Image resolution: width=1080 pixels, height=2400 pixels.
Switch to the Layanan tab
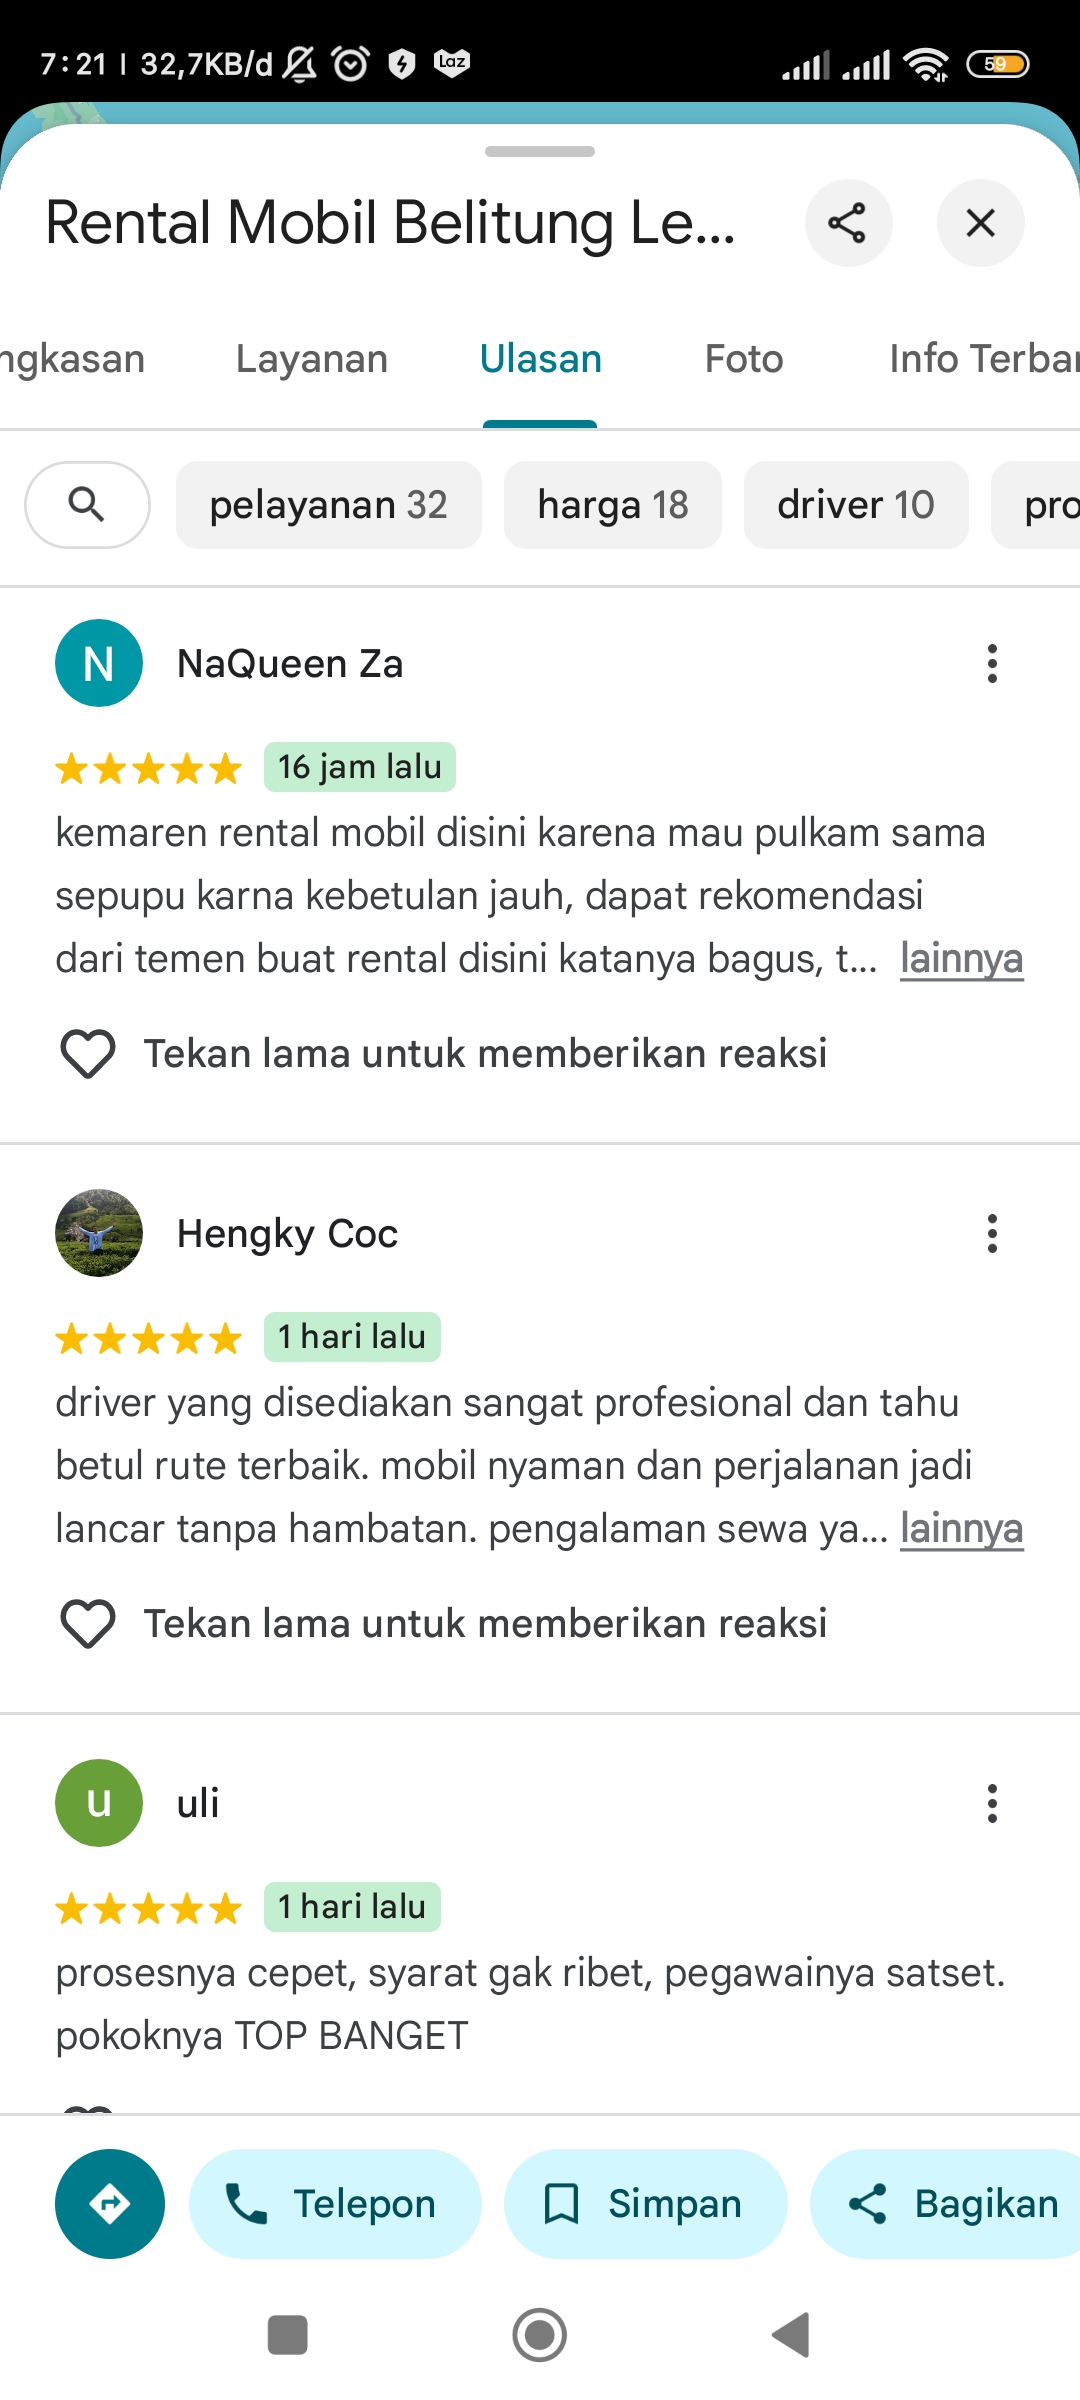312,359
